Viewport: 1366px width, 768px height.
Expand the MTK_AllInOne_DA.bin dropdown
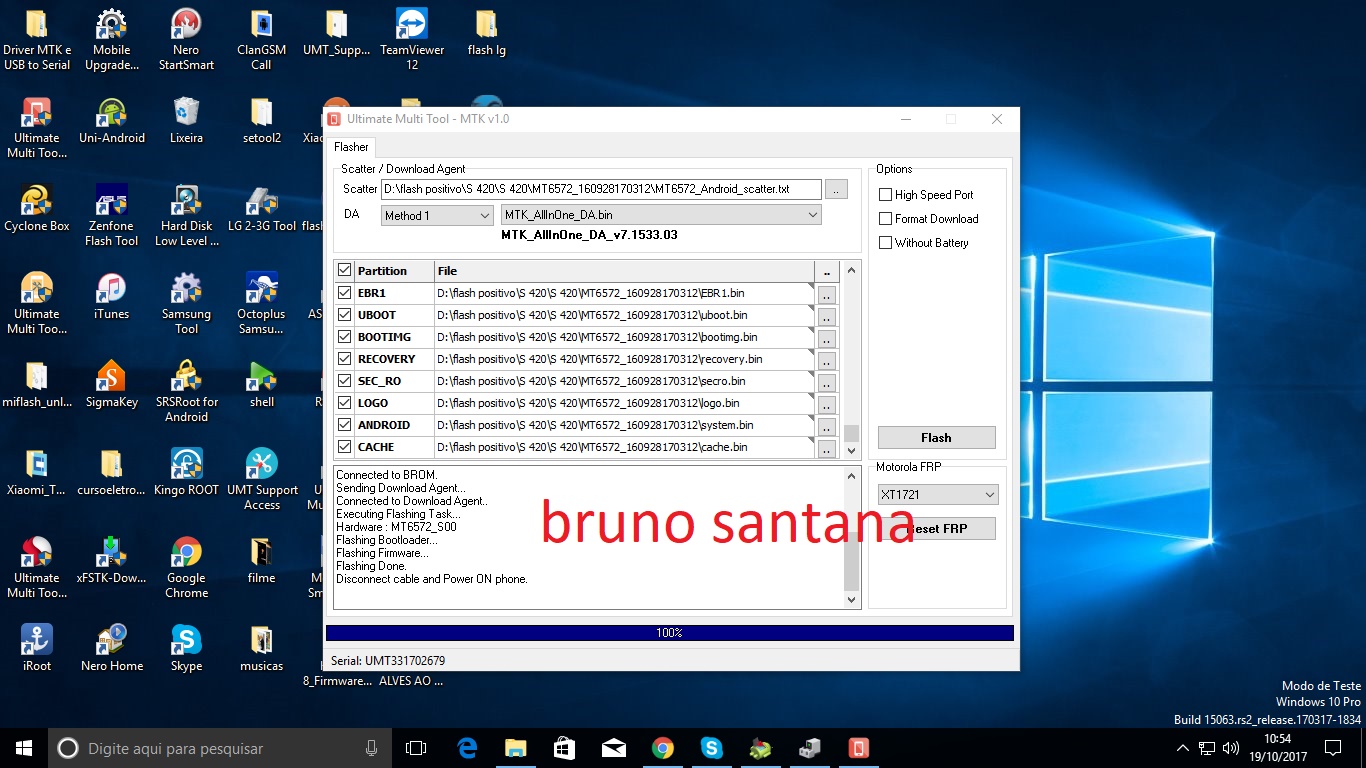click(x=661, y=215)
